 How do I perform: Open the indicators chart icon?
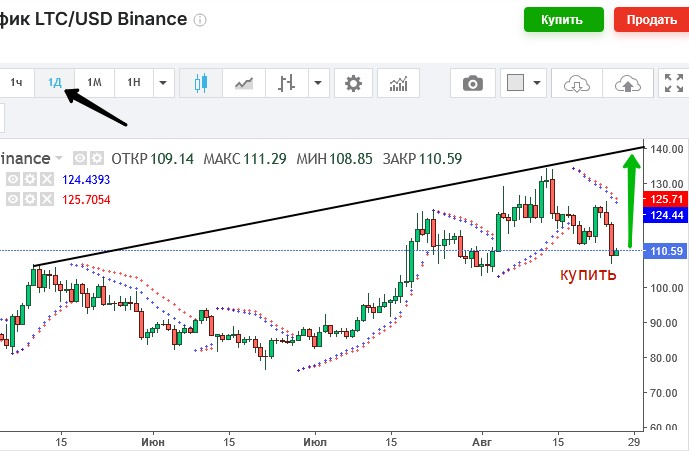click(399, 83)
